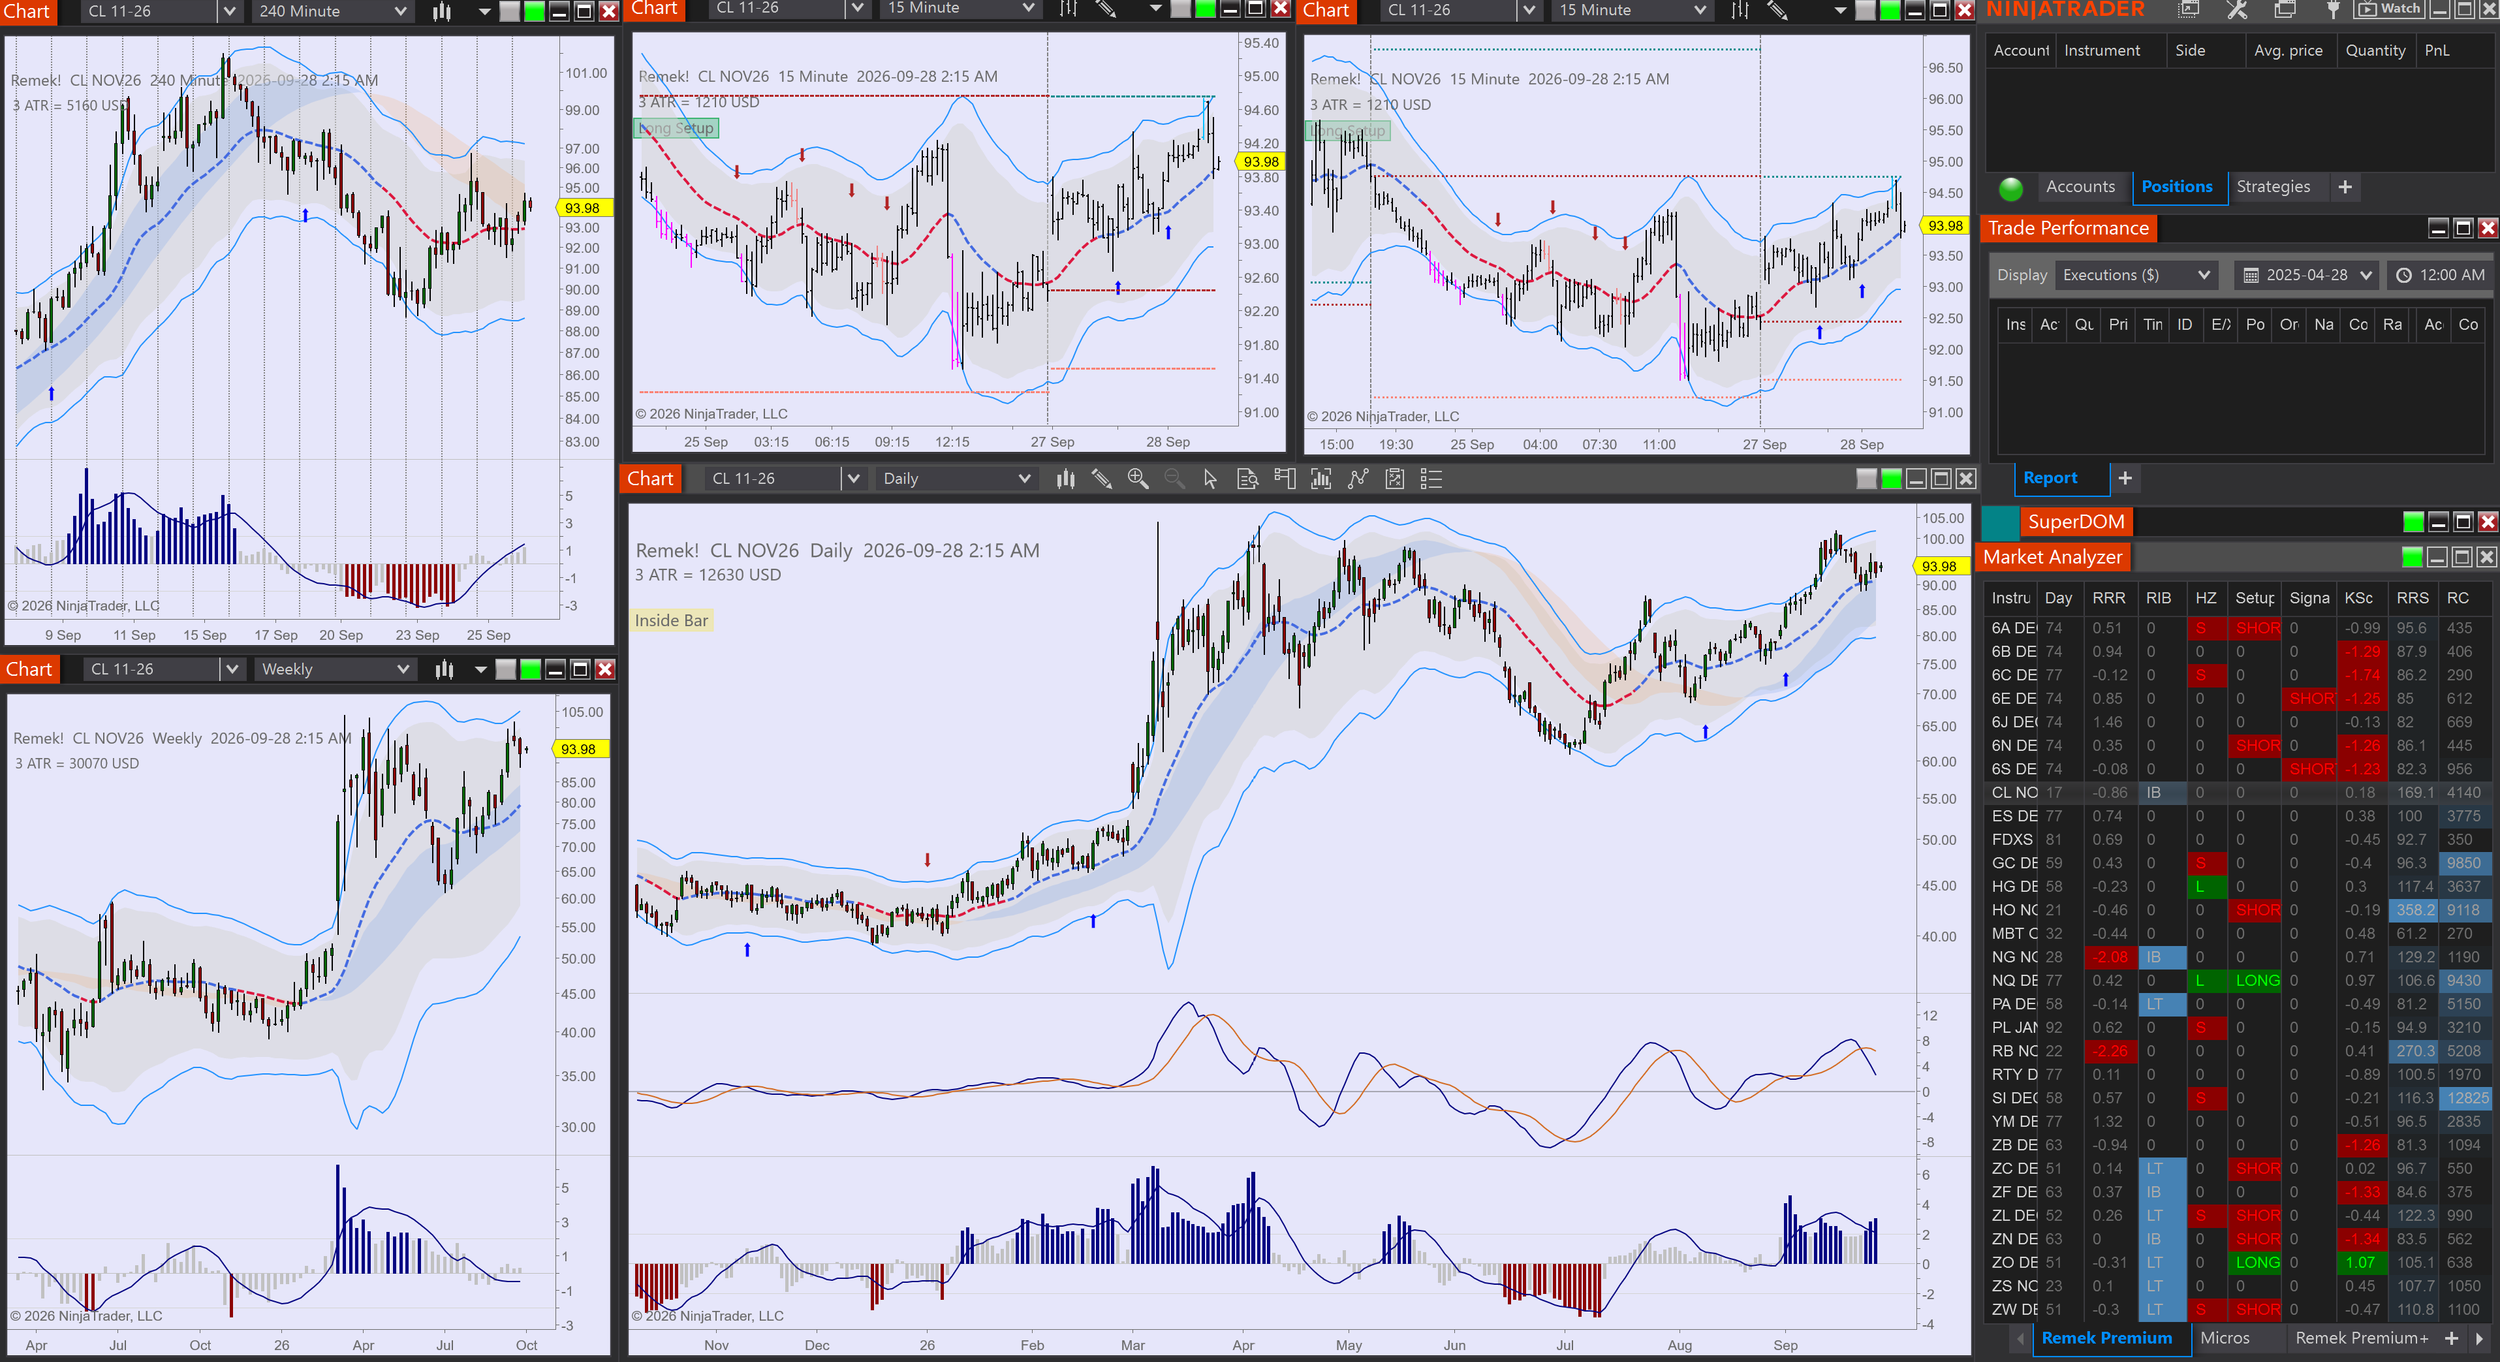2500x1362 pixels.
Task: Toggle green link button on Market Analyzer
Action: (x=2412, y=557)
